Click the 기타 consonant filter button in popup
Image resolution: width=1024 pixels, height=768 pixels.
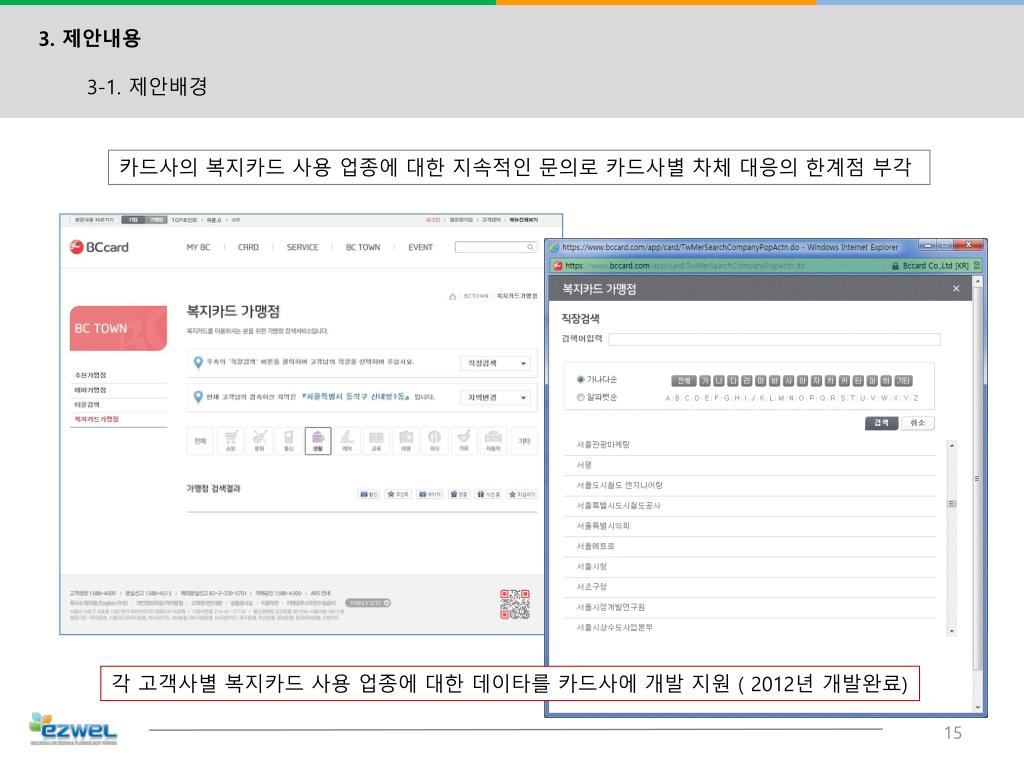click(x=903, y=381)
